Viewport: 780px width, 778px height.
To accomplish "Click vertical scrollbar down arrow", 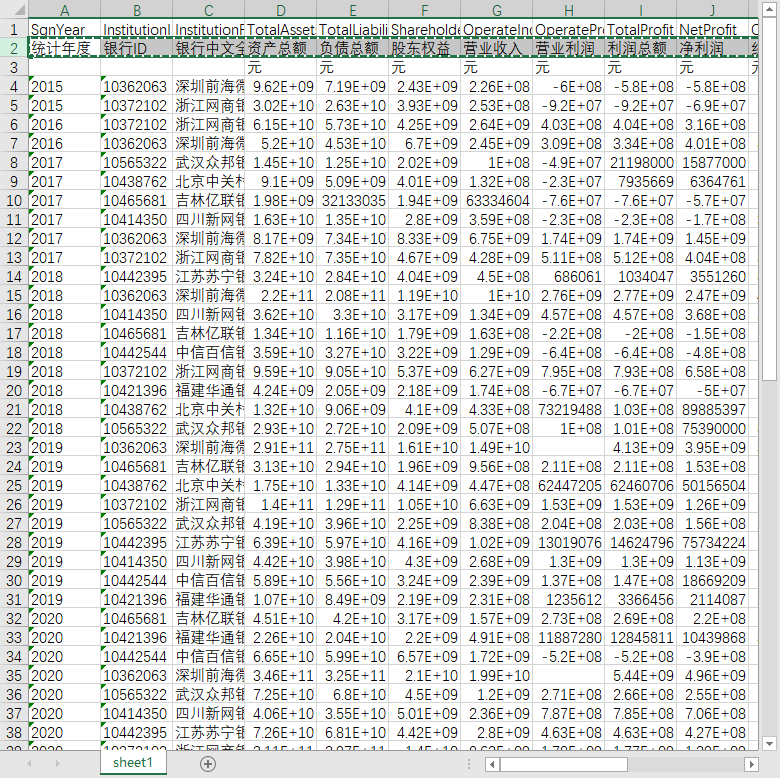I will [770, 744].
